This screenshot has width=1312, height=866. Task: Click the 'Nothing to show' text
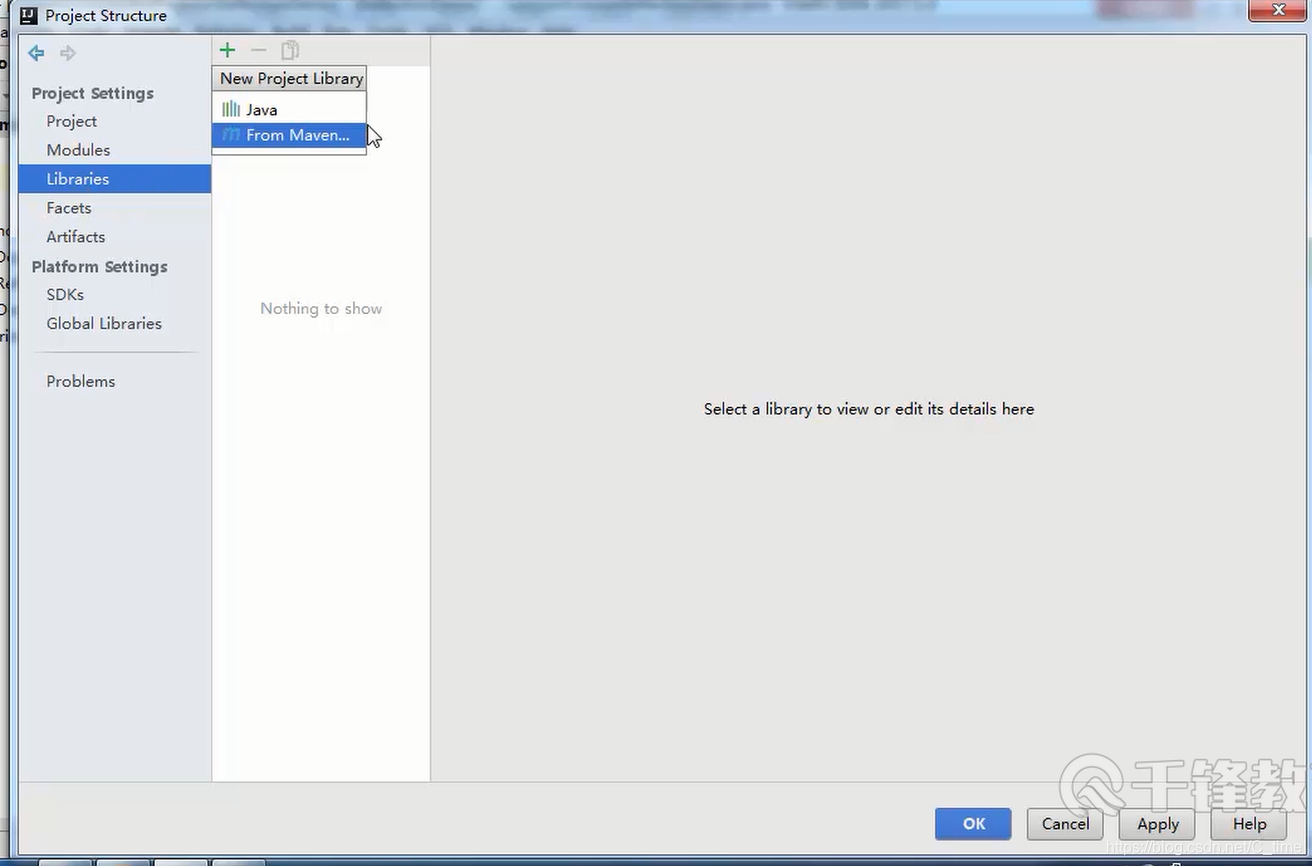pos(321,309)
